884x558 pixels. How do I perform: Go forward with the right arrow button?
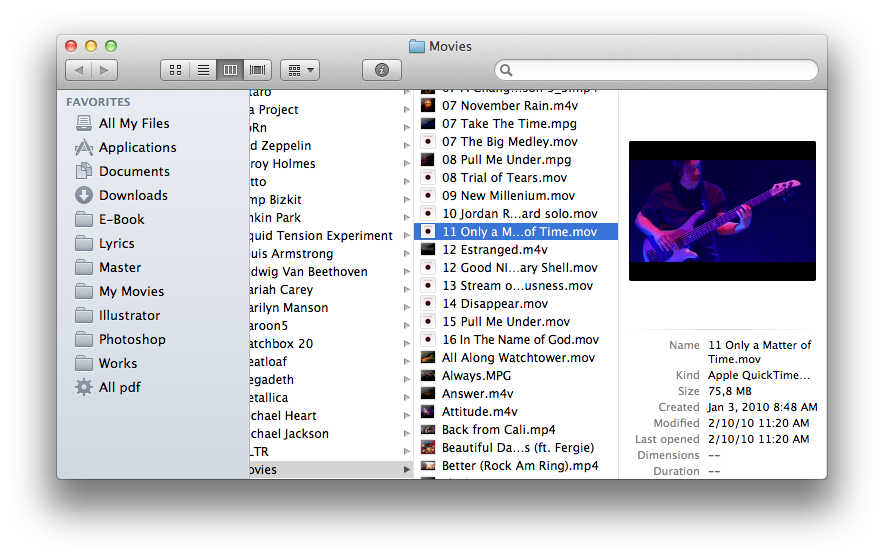tap(104, 70)
